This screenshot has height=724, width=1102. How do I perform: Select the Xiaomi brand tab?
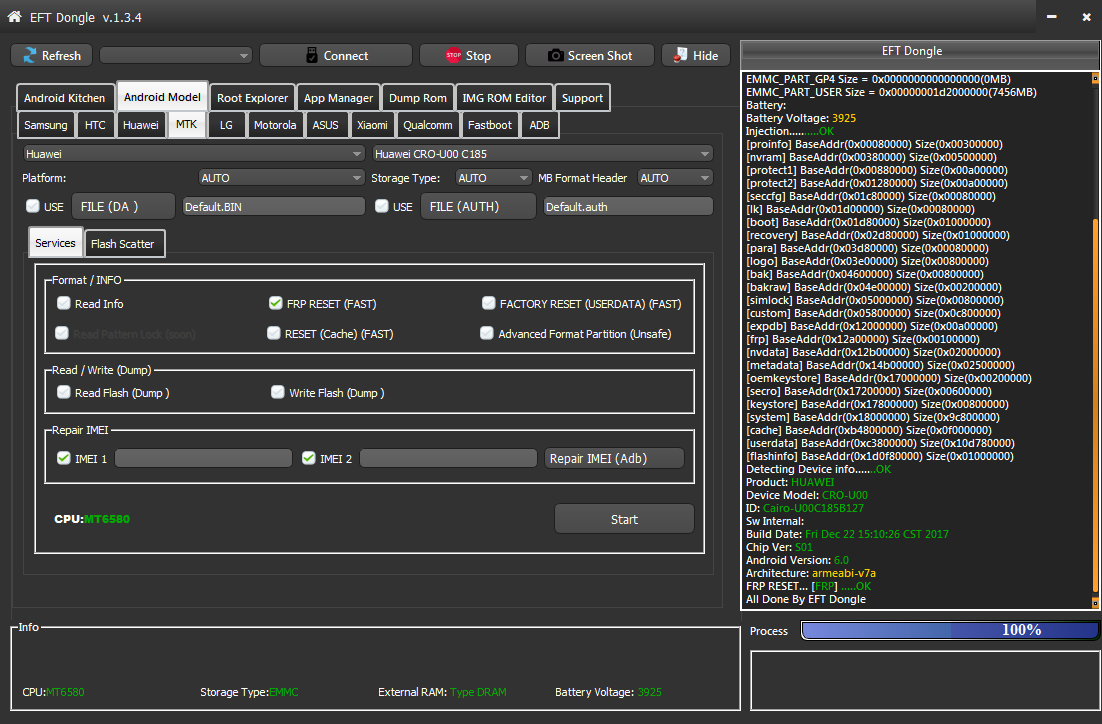click(372, 125)
